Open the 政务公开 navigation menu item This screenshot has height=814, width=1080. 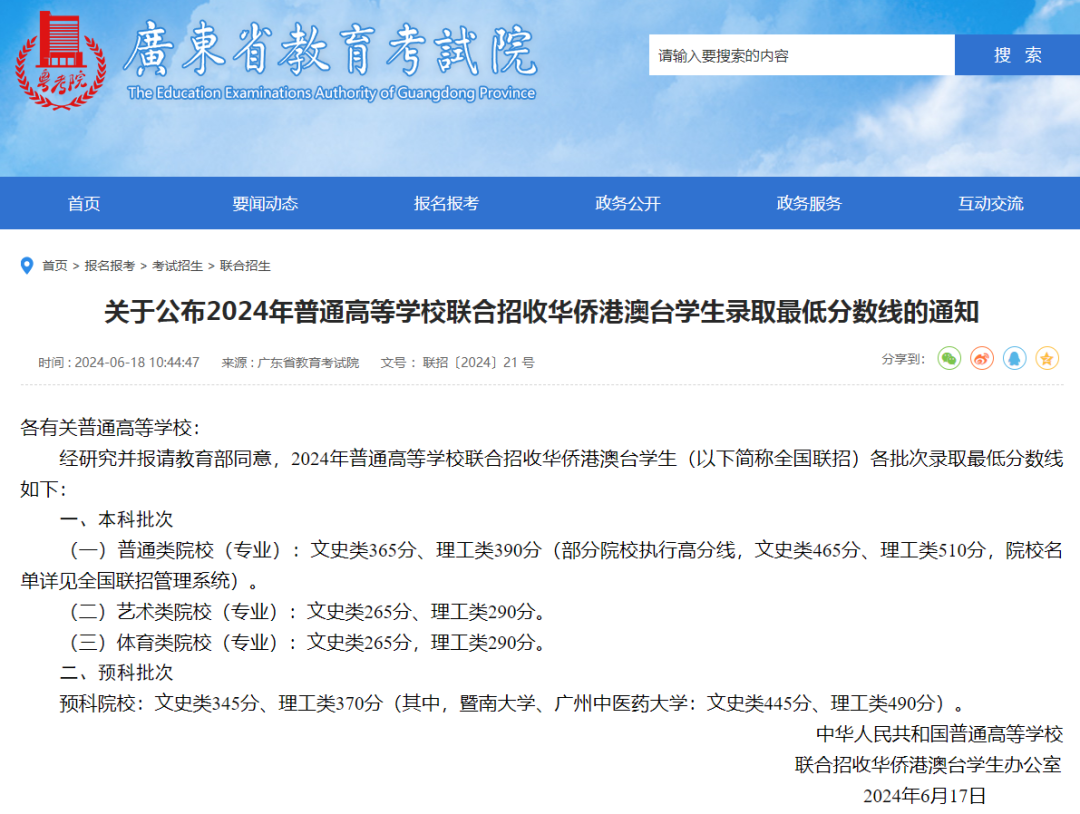(x=627, y=203)
